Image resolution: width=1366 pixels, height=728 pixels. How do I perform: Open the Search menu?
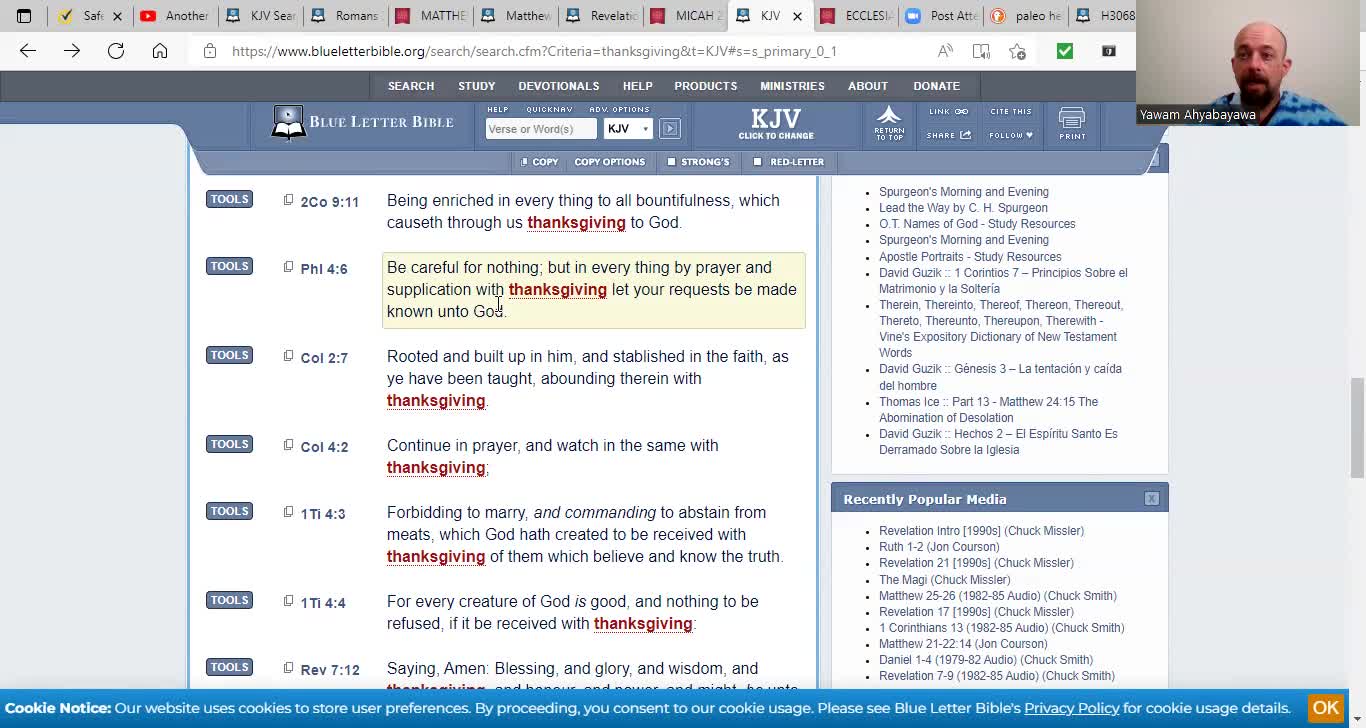[411, 86]
